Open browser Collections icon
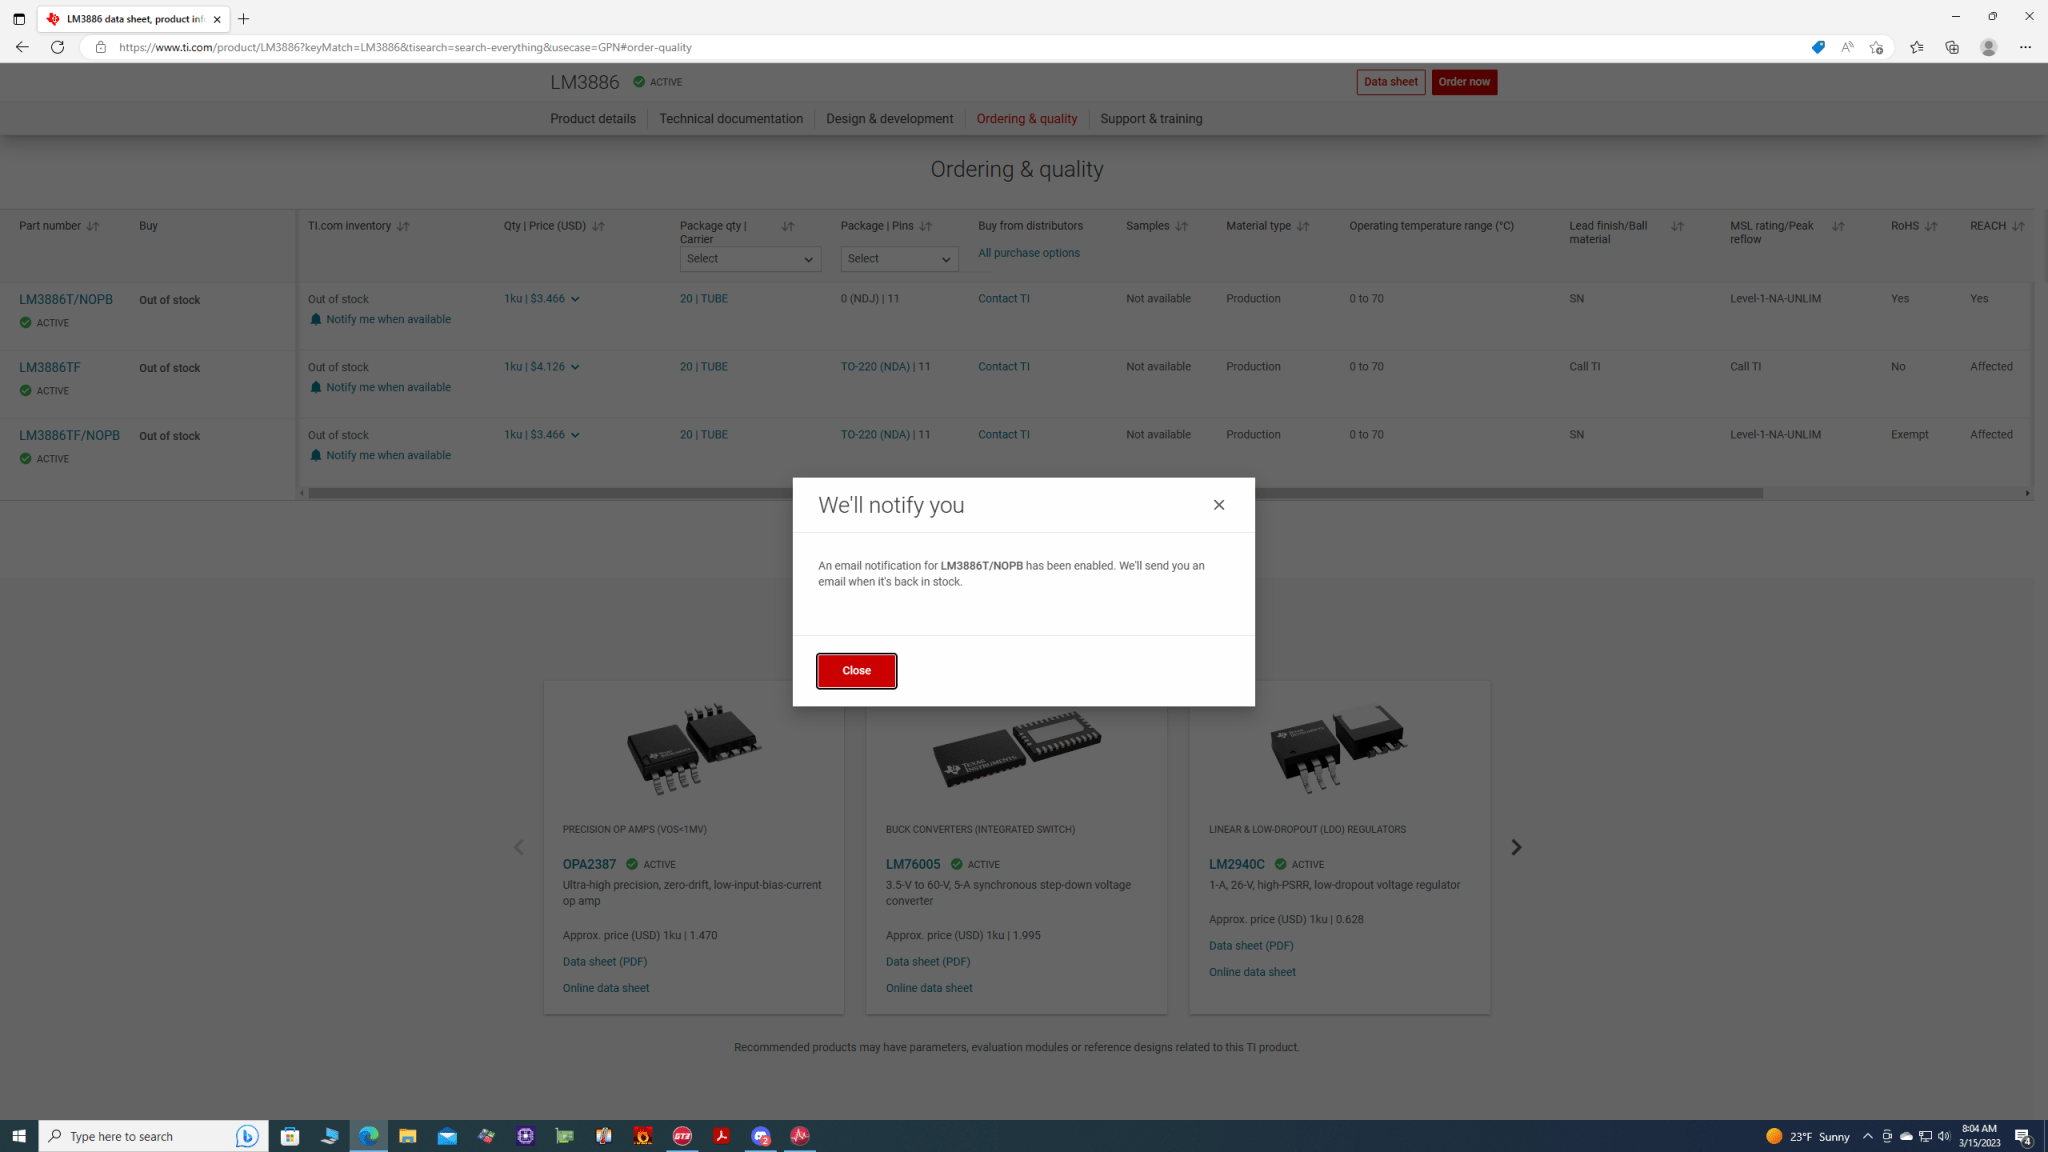This screenshot has width=2048, height=1152. 1951,47
